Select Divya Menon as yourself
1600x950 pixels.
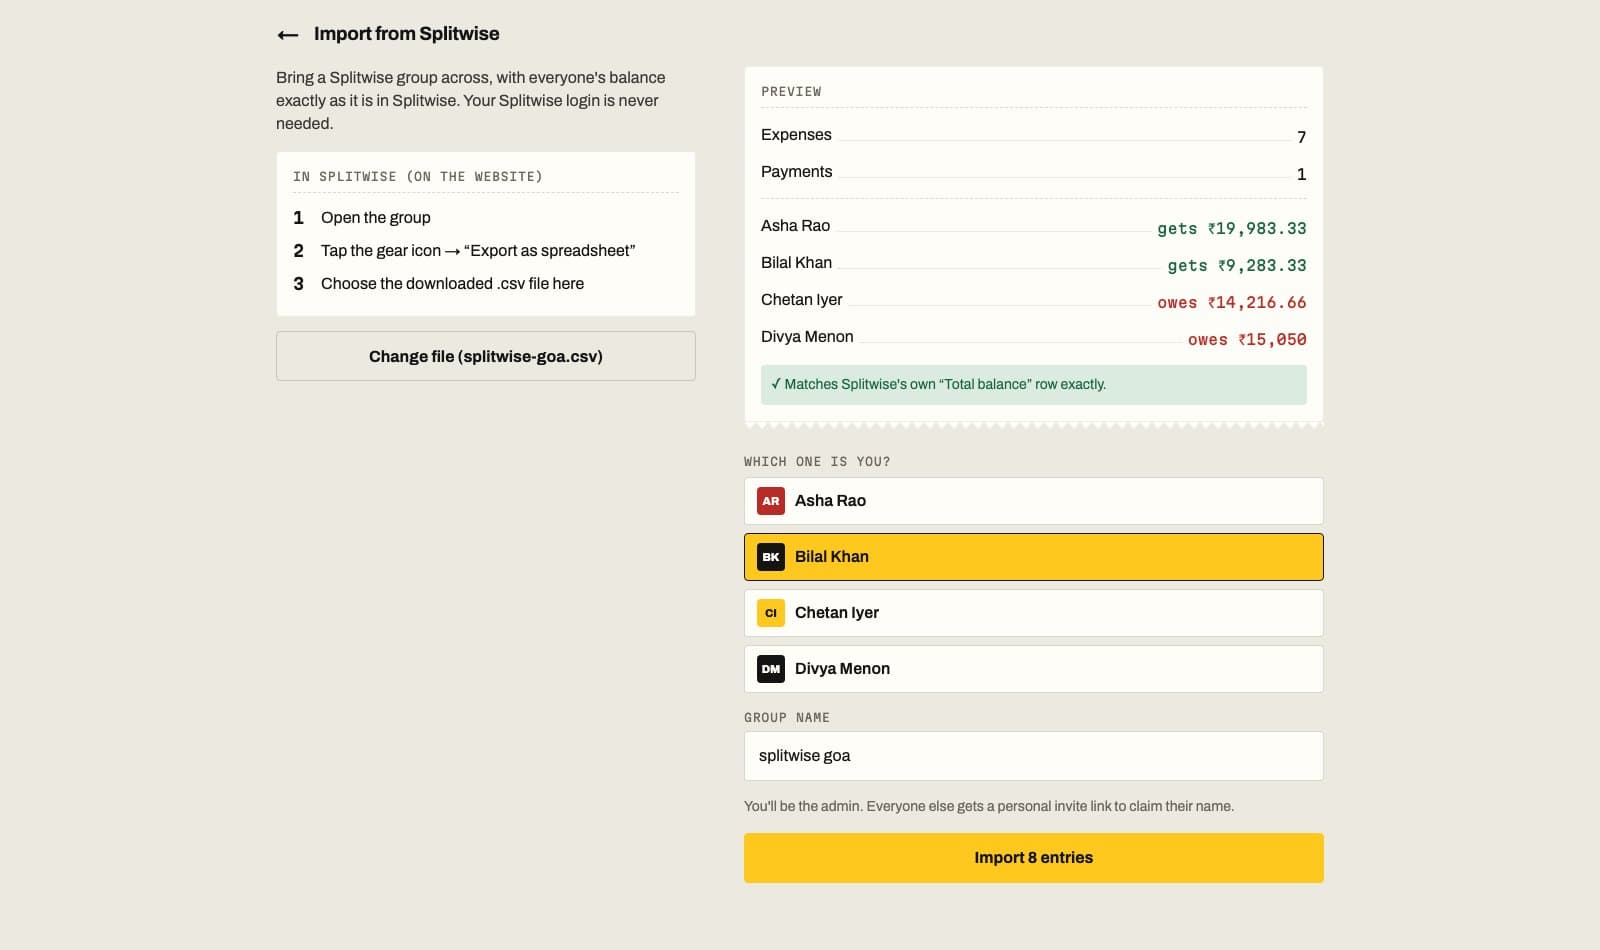point(1034,669)
